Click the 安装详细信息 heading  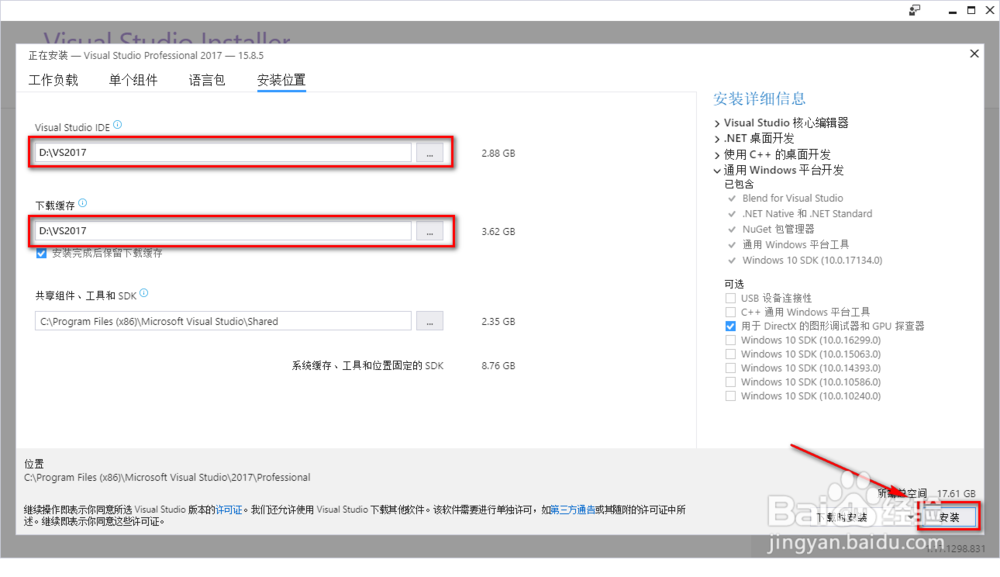[760, 99]
